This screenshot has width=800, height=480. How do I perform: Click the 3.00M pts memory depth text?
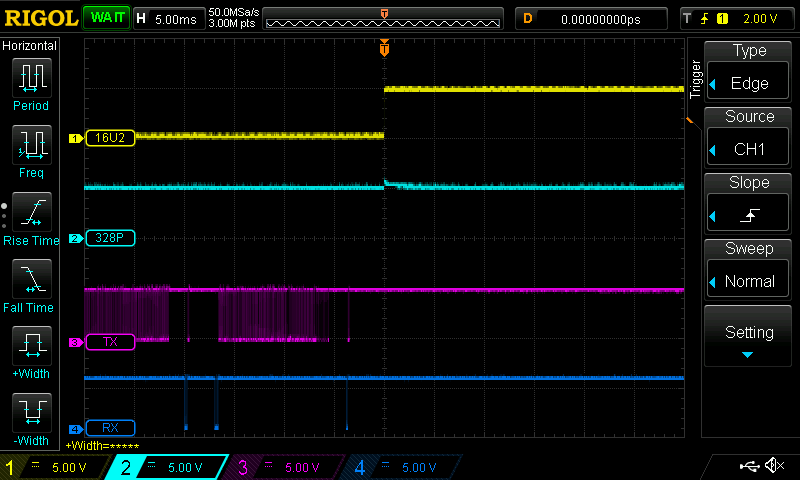(232, 23)
